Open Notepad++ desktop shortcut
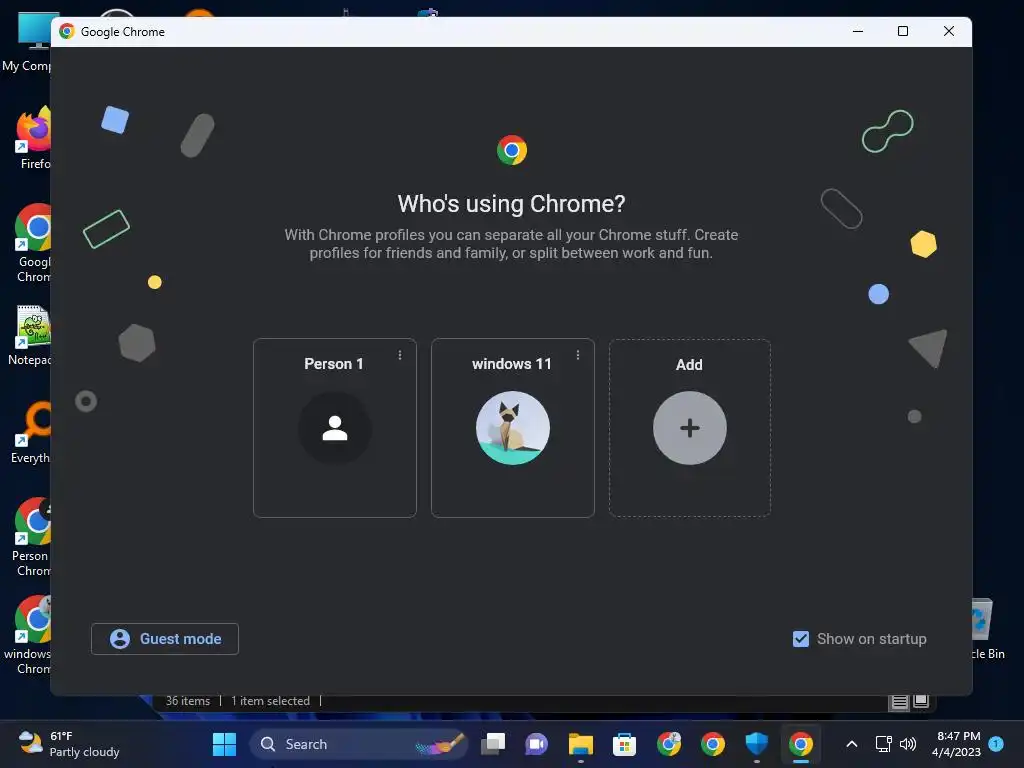Screen dimensions: 1024x768 (x=30, y=336)
